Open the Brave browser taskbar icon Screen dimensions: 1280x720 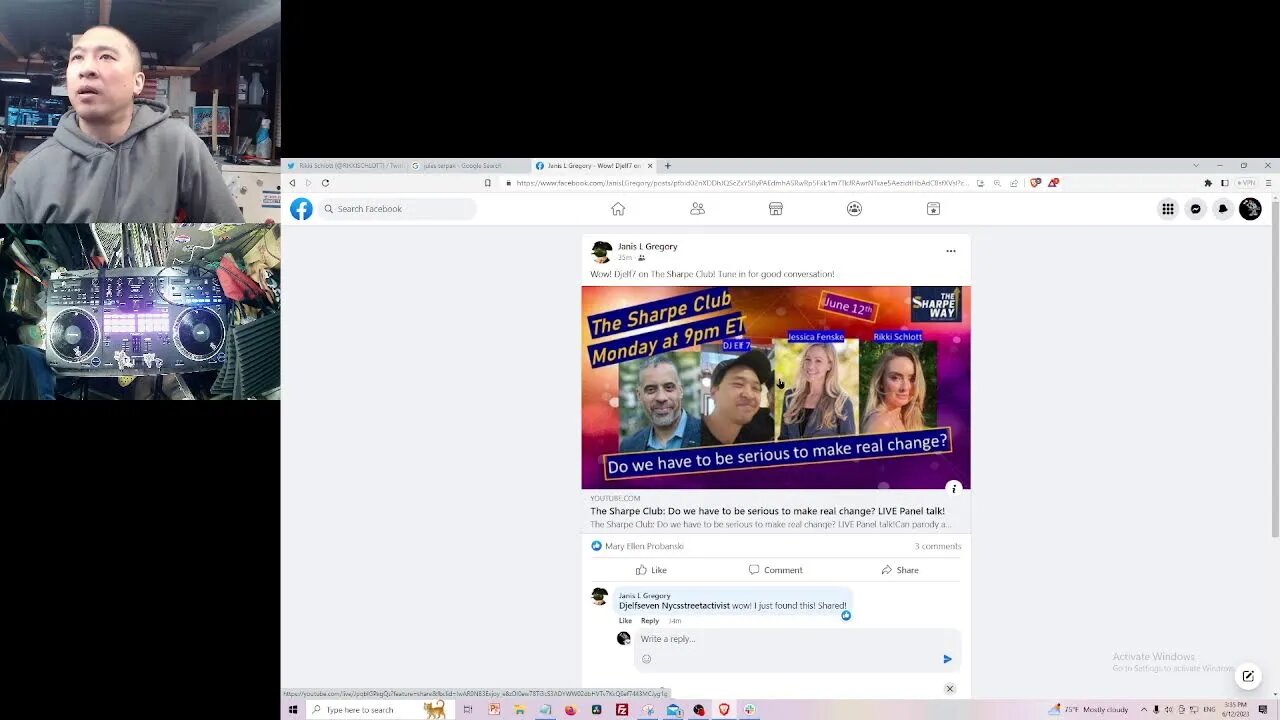(x=724, y=710)
